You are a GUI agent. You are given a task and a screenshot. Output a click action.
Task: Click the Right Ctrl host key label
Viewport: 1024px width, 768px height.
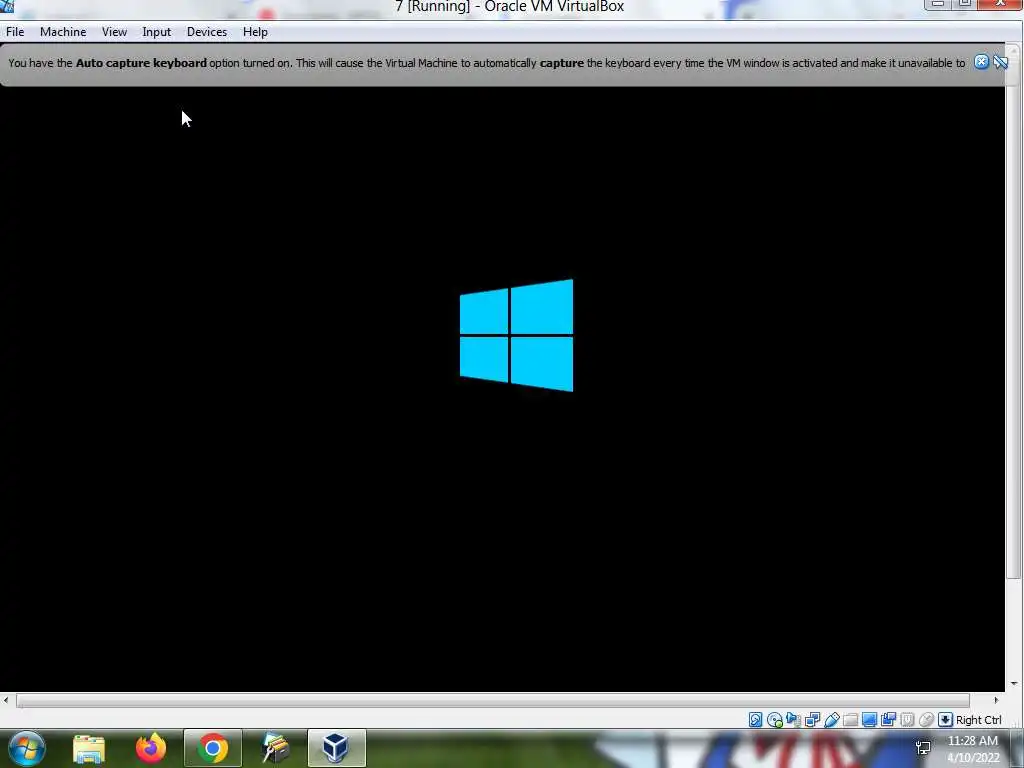pyautogui.click(x=978, y=720)
